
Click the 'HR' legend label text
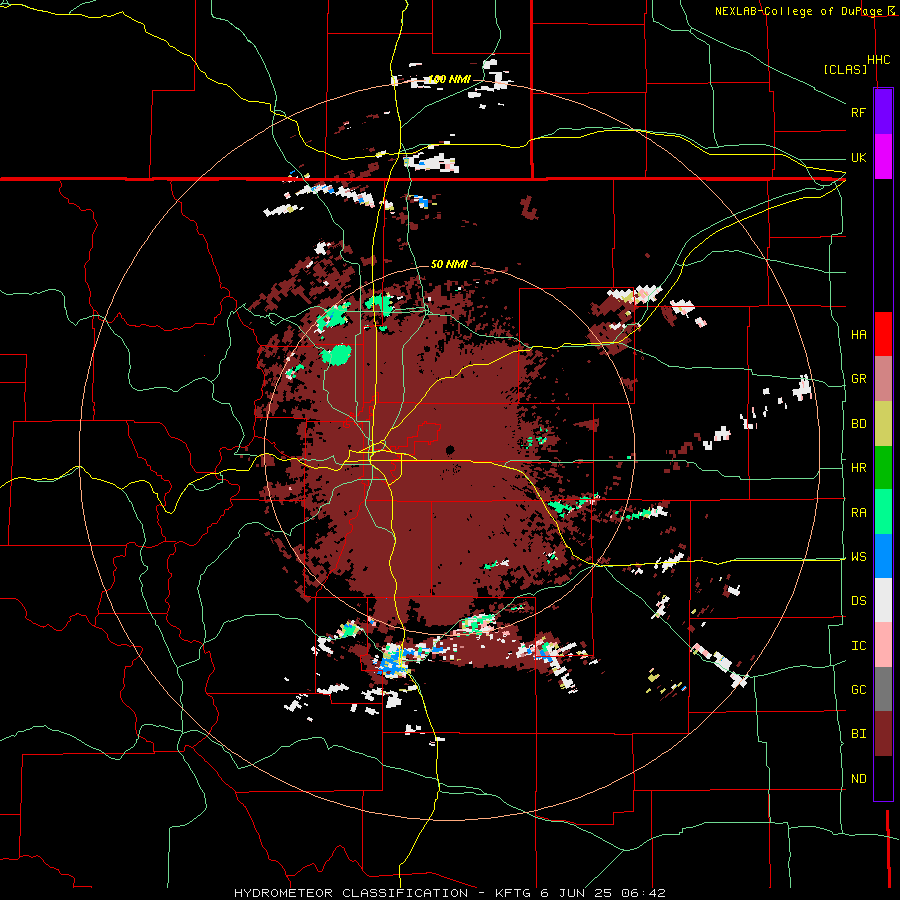pos(858,468)
